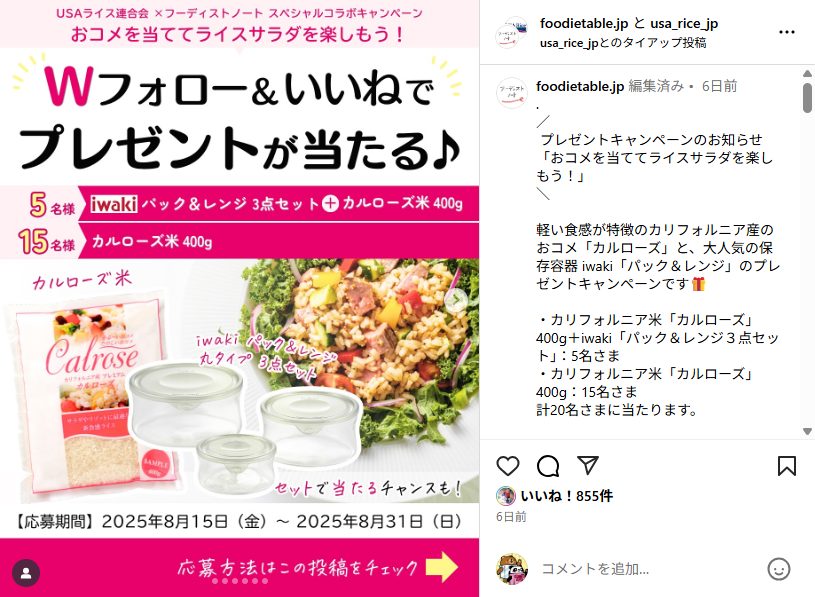Click the caption scrollbar thumb

tap(807, 97)
